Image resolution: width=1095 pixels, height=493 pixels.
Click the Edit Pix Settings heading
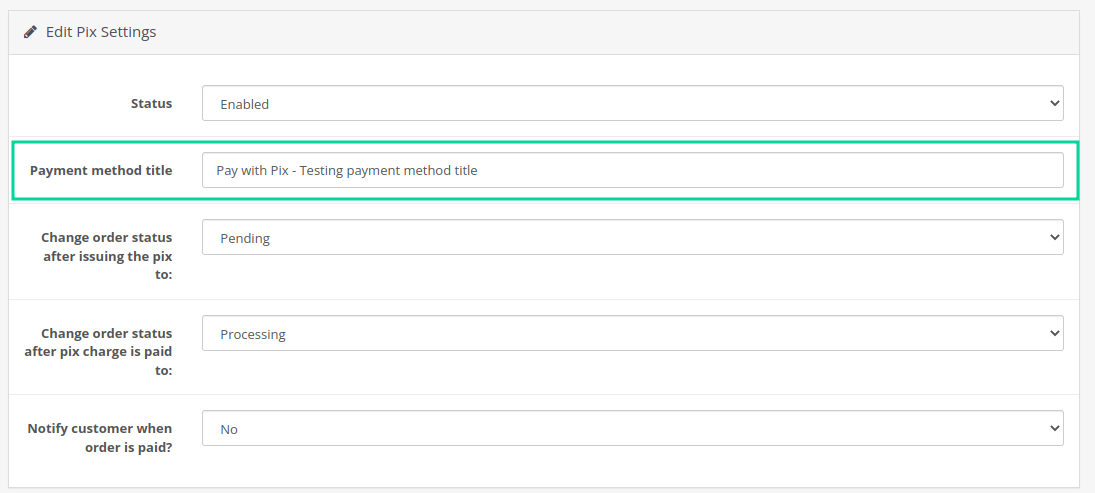(101, 32)
